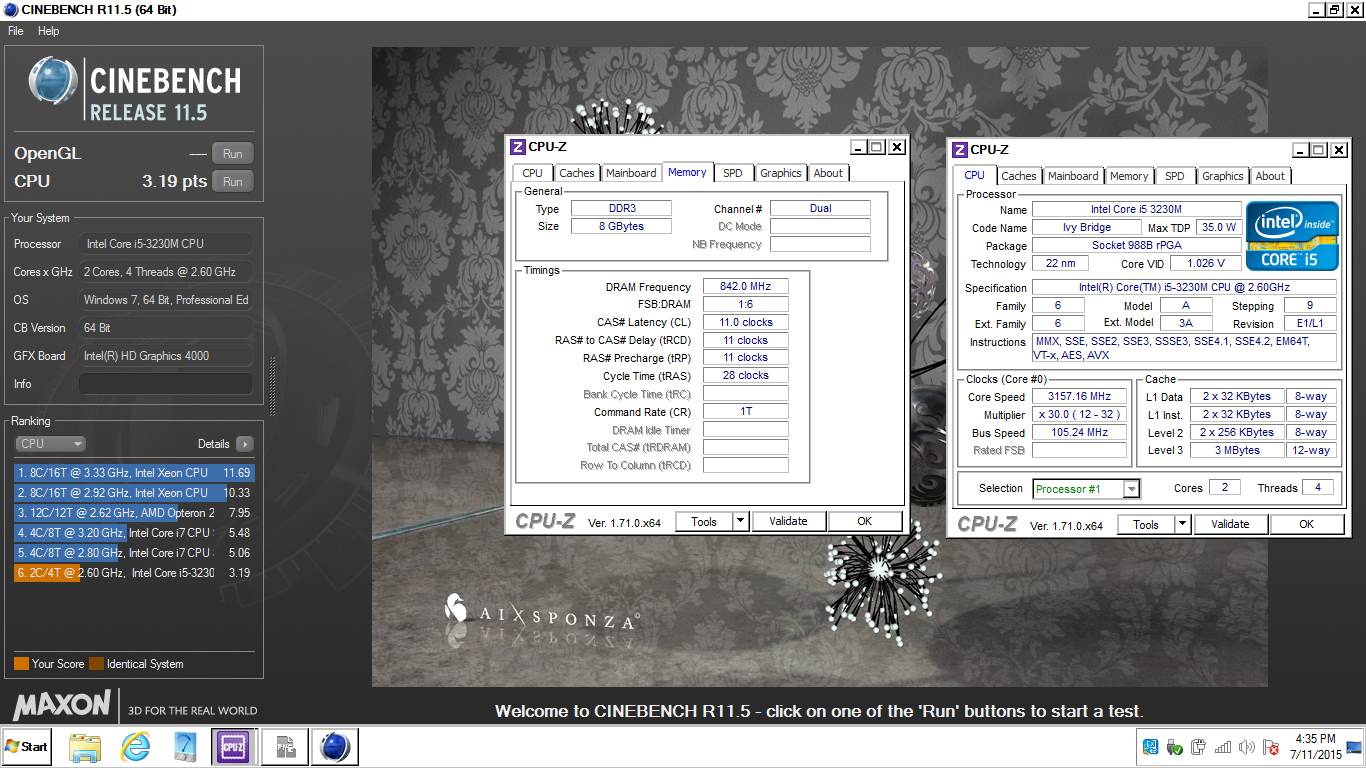Open the PNG file taskbar item
The height and width of the screenshot is (768, 1366).
pyautogui.click(x=285, y=747)
